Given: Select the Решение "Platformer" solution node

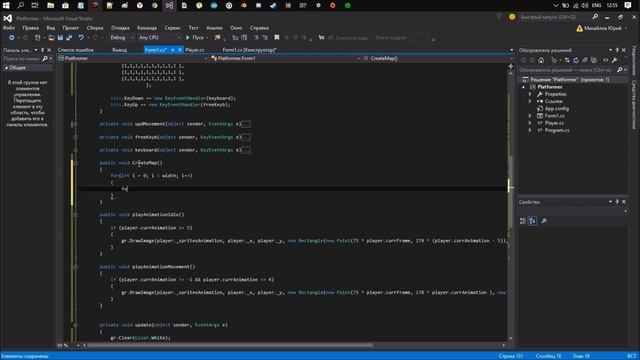Looking at the screenshot, I should [569, 80].
